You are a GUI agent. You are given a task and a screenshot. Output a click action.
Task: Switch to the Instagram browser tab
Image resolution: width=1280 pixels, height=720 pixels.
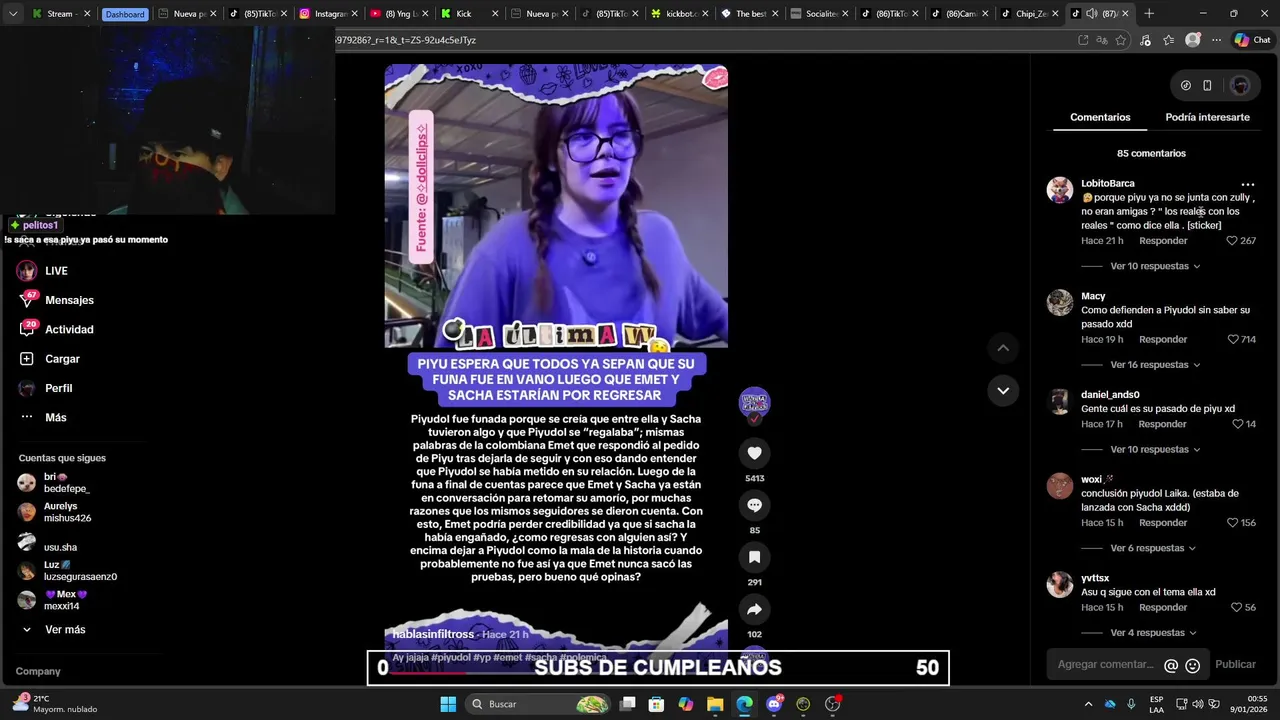tap(329, 14)
